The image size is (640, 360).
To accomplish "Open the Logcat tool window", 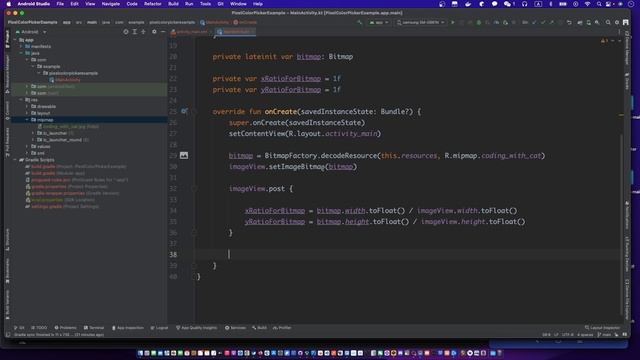I will tap(159, 328).
